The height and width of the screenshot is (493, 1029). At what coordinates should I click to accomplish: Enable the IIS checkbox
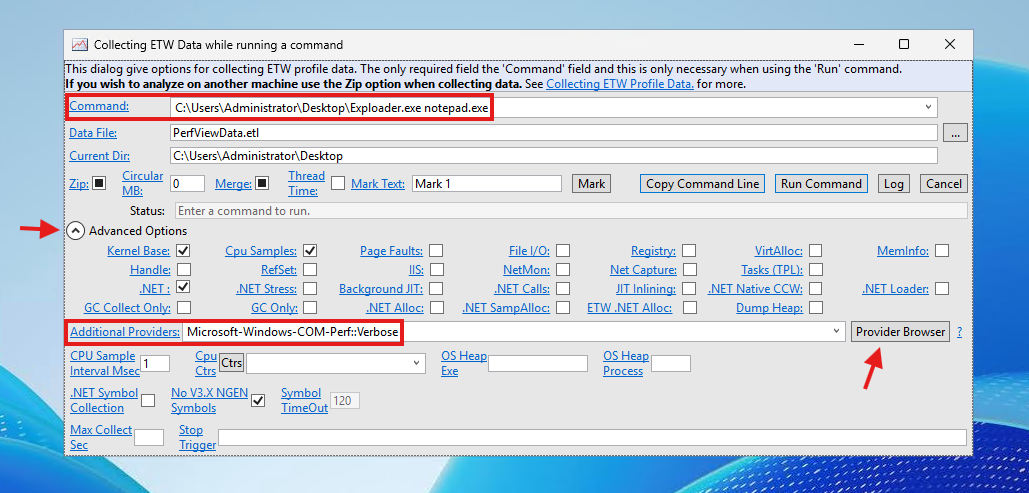coord(437,270)
